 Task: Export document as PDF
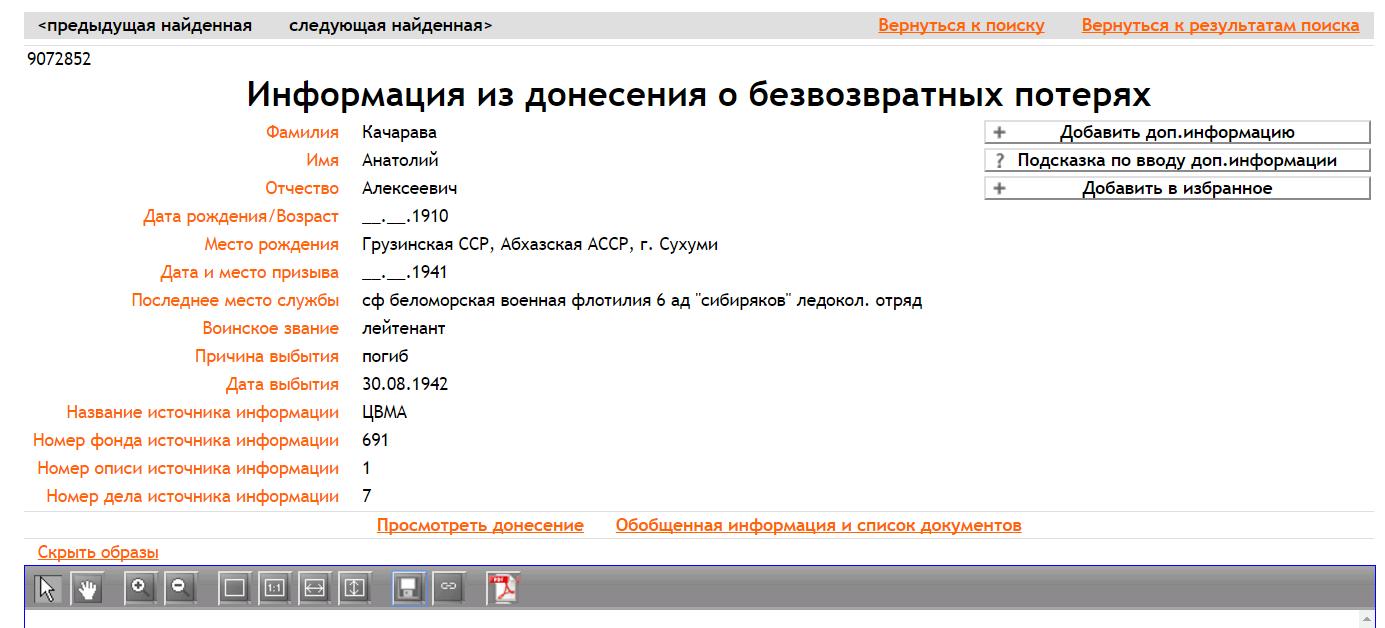coord(503,589)
